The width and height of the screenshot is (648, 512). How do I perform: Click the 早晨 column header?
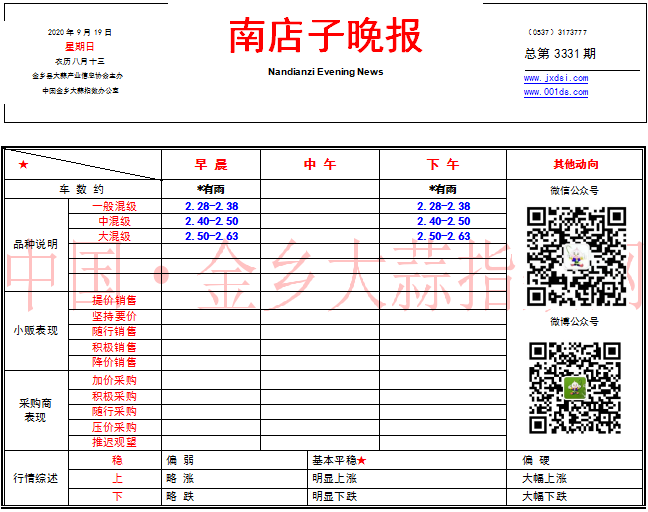pyautogui.click(x=211, y=164)
